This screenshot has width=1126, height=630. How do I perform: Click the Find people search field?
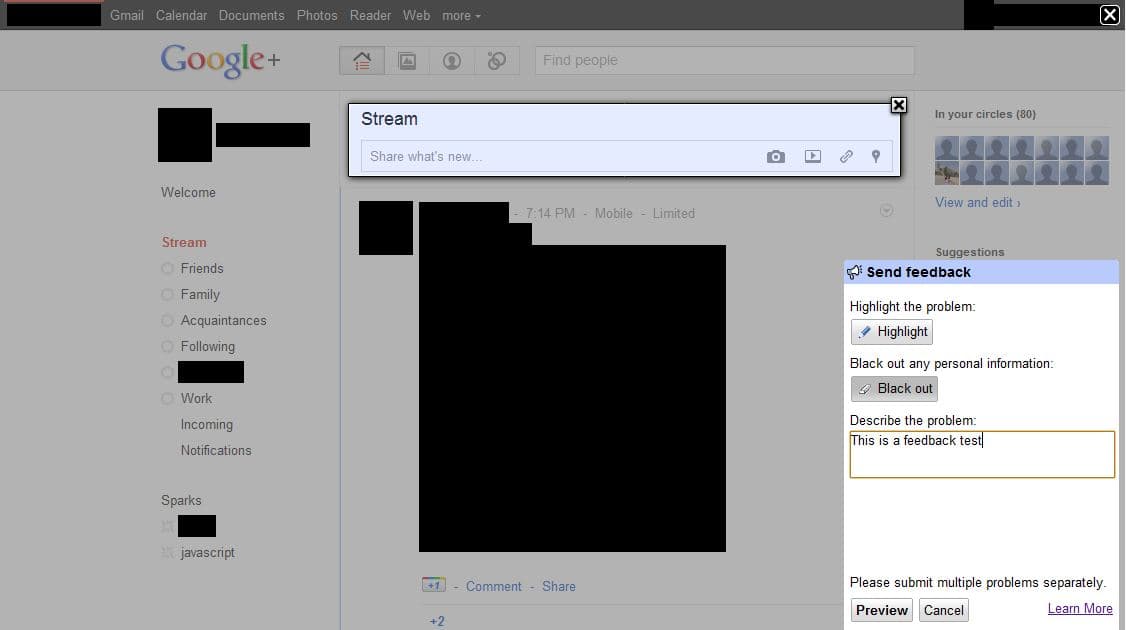click(725, 60)
